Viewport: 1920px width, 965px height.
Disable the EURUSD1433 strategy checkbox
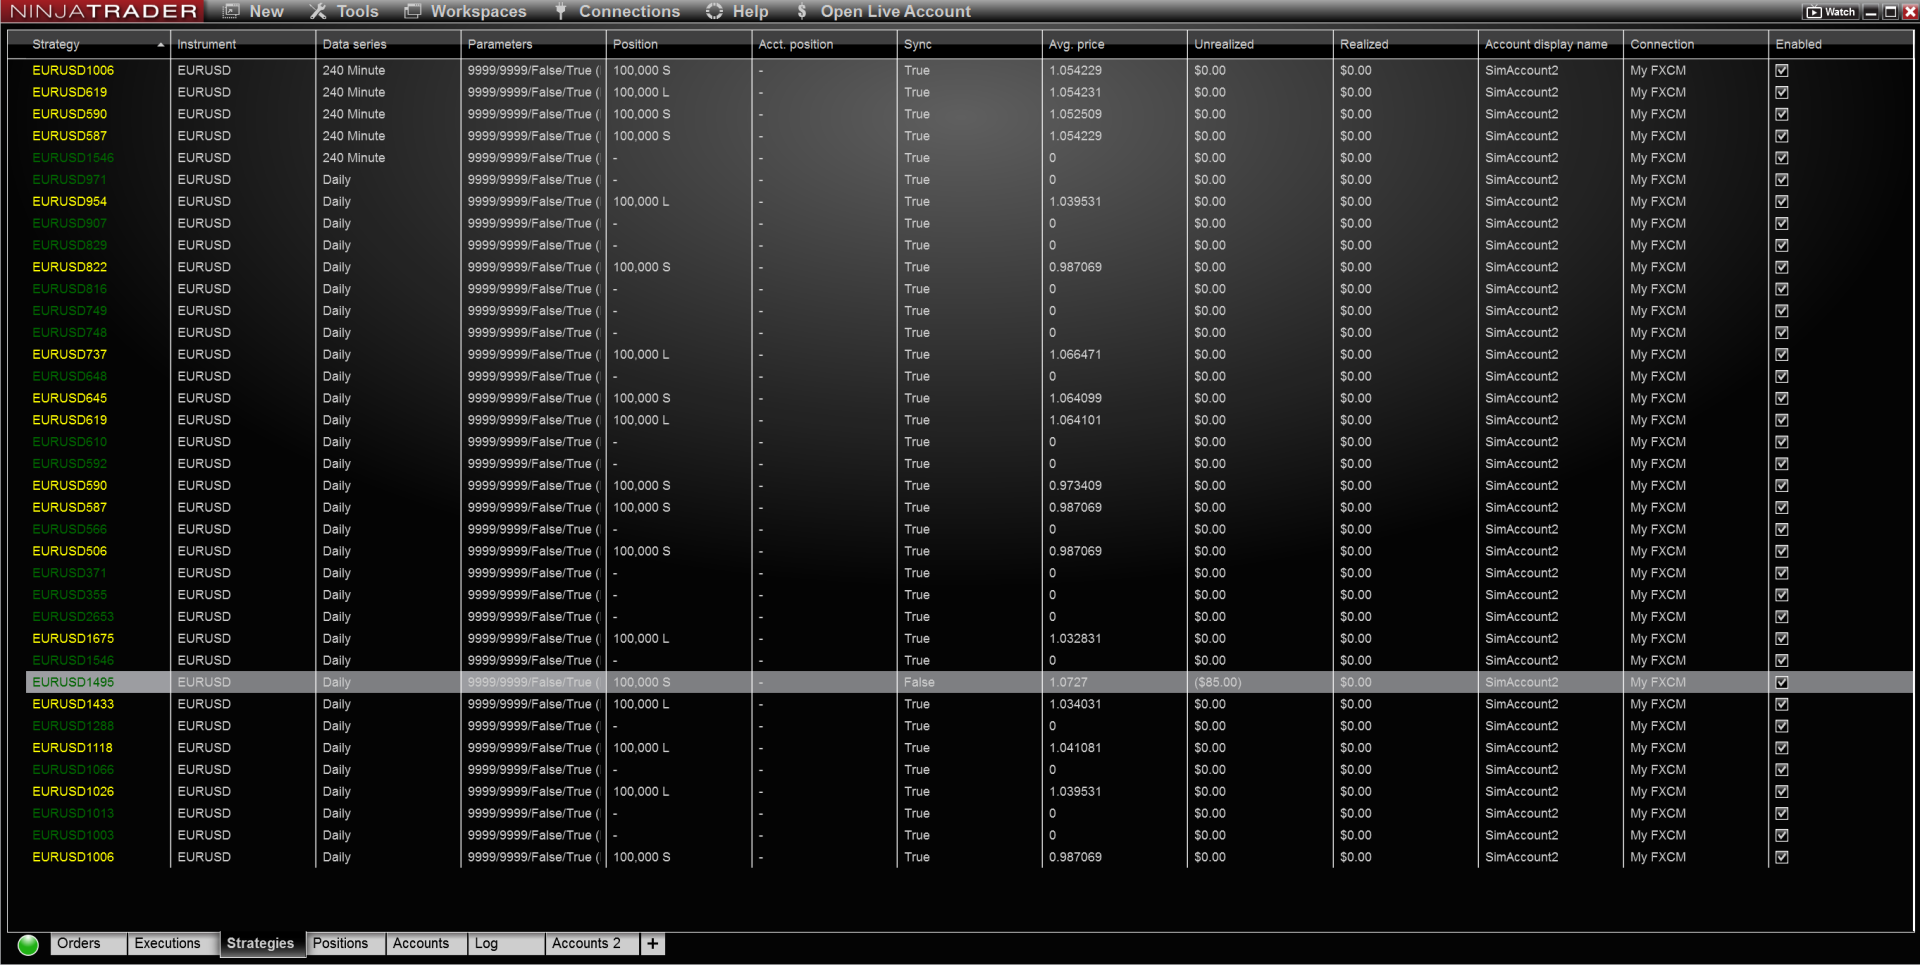click(1782, 705)
